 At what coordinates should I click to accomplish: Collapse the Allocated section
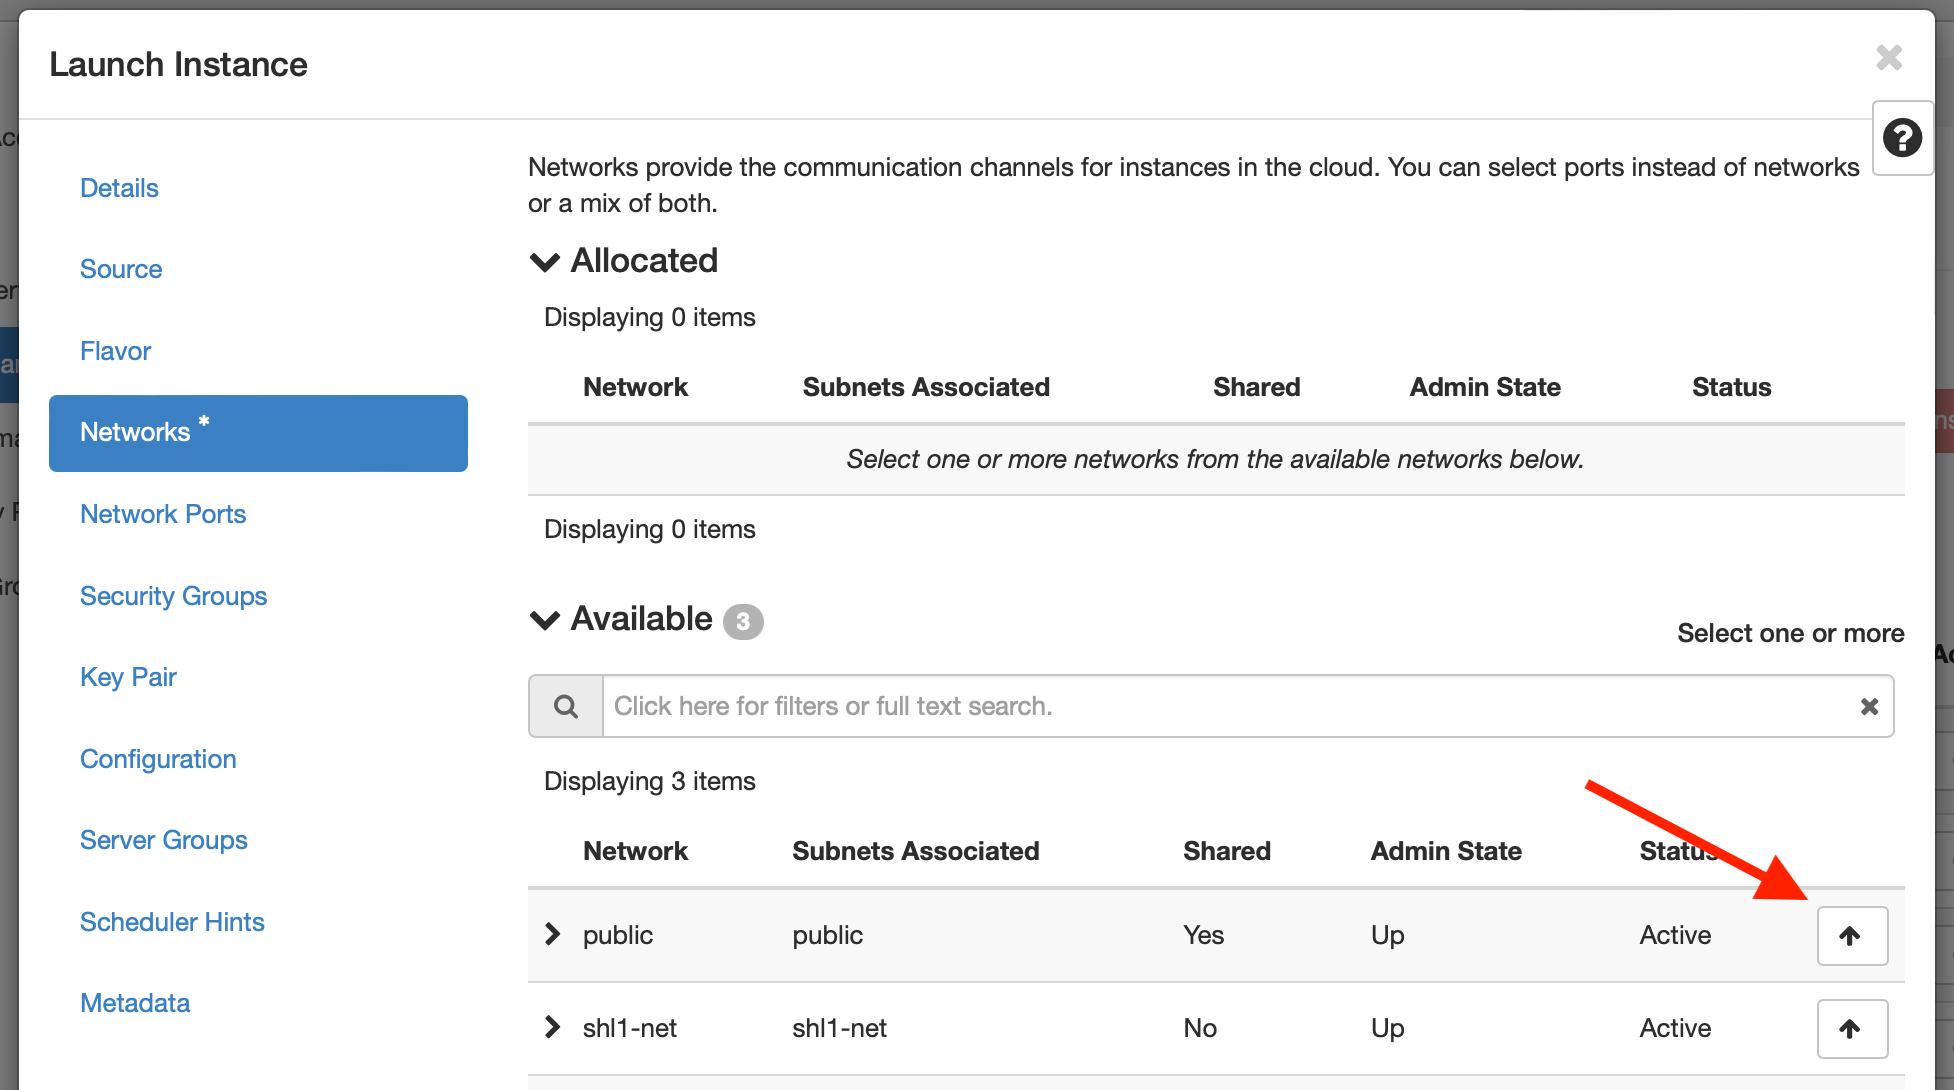[x=544, y=261]
